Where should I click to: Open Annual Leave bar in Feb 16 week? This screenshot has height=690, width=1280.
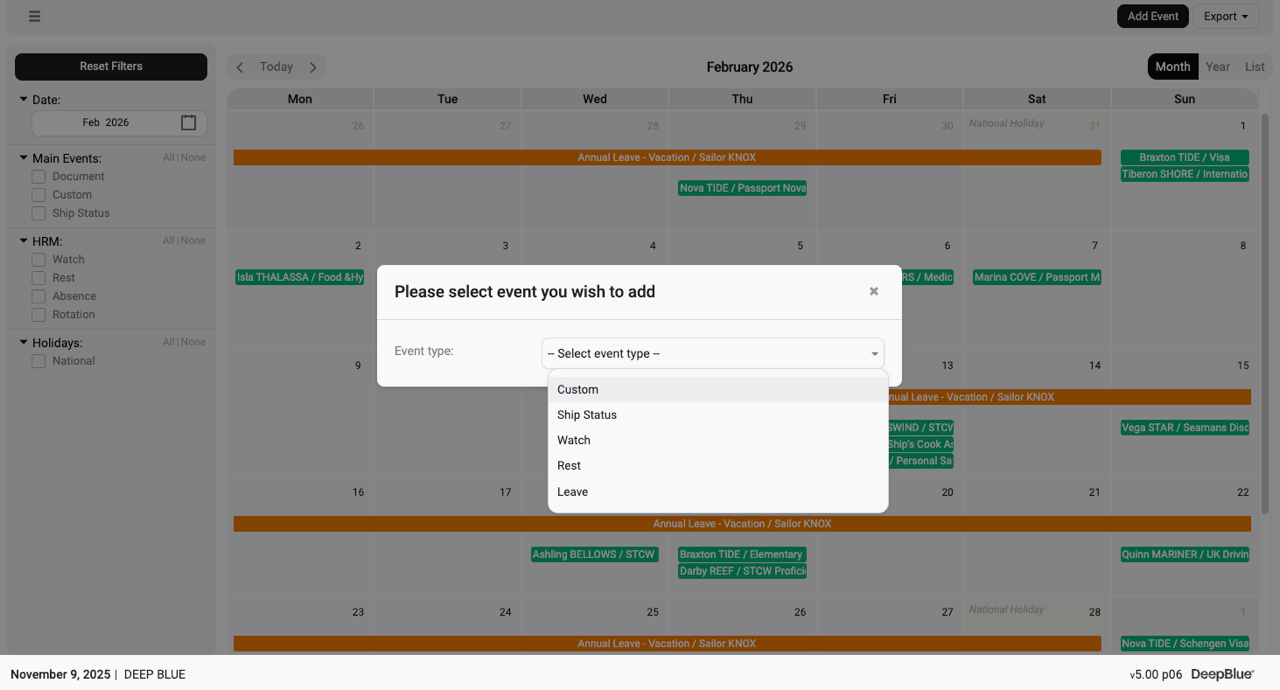click(x=742, y=524)
